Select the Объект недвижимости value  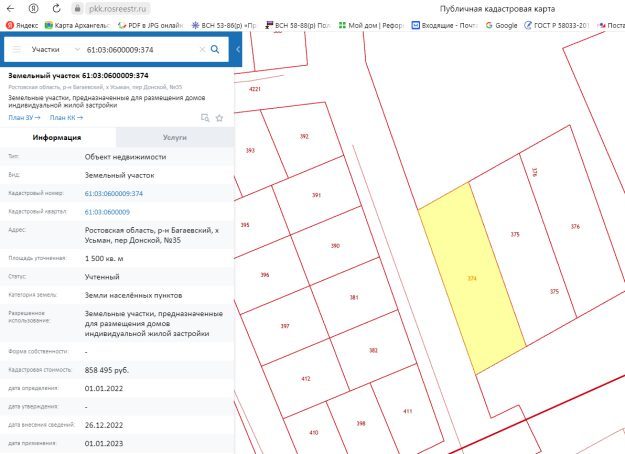(x=125, y=157)
